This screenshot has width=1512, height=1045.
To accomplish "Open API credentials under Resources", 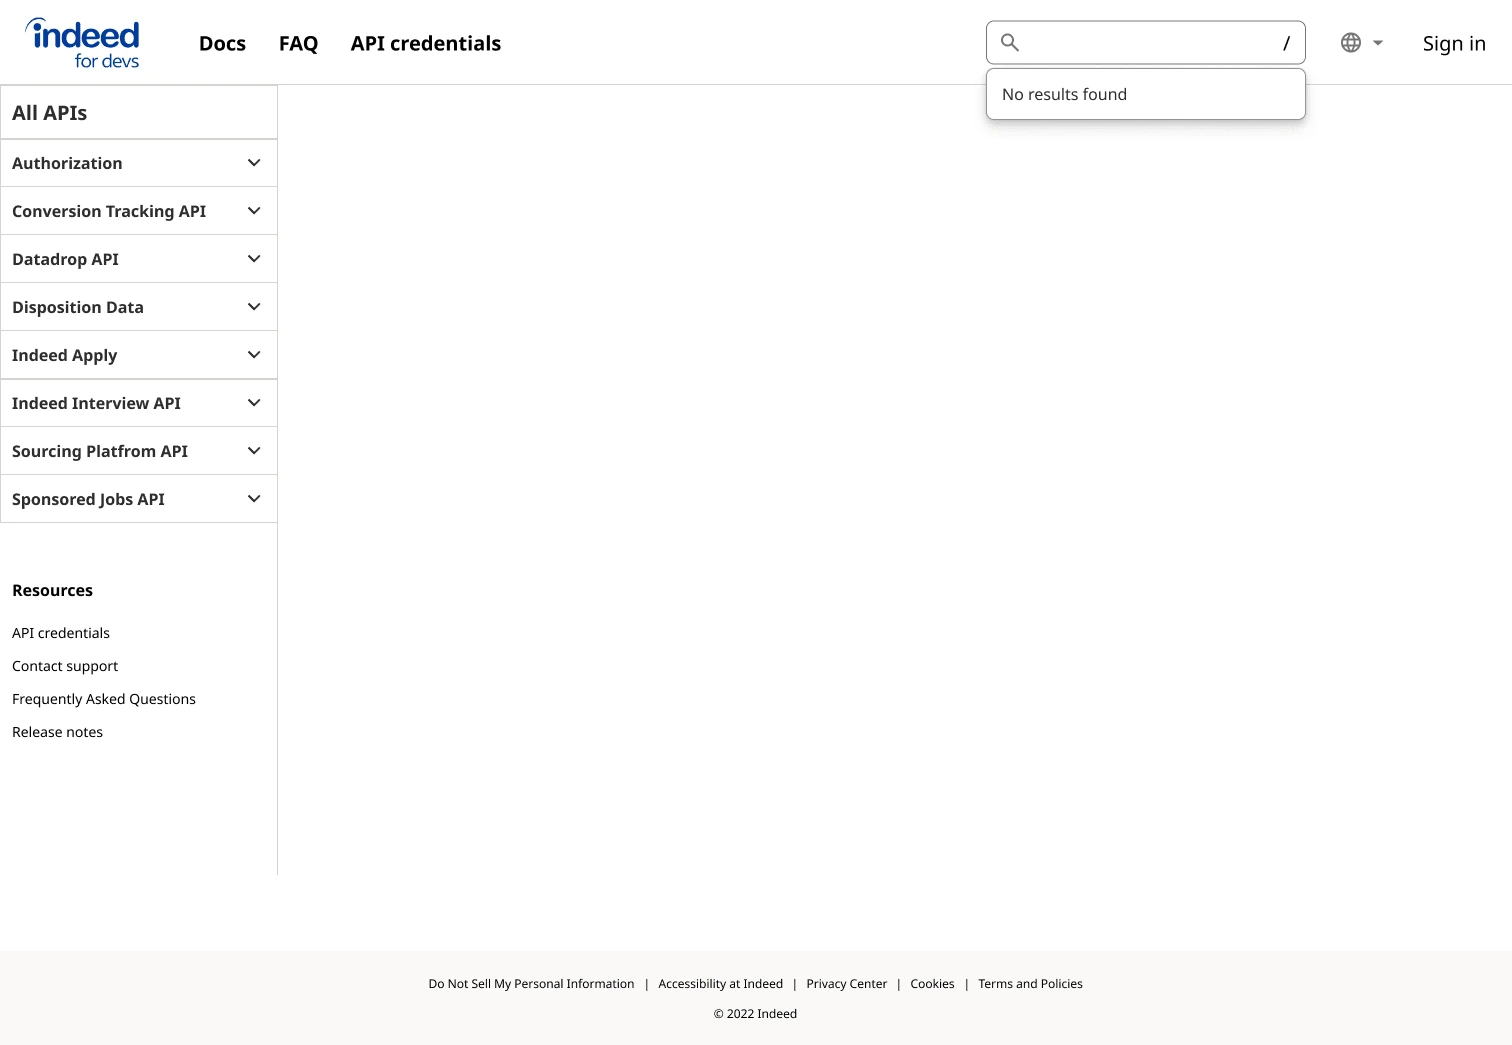I will [x=61, y=633].
